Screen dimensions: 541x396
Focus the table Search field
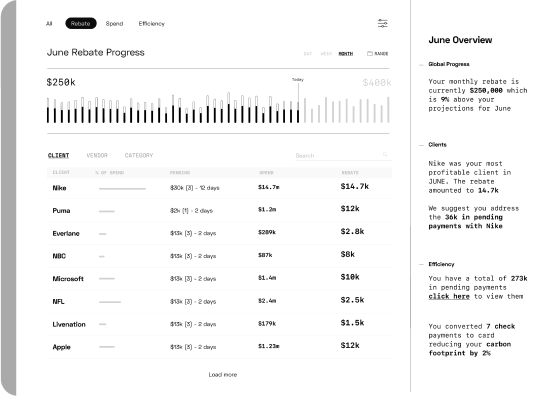(x=343, y=156)
